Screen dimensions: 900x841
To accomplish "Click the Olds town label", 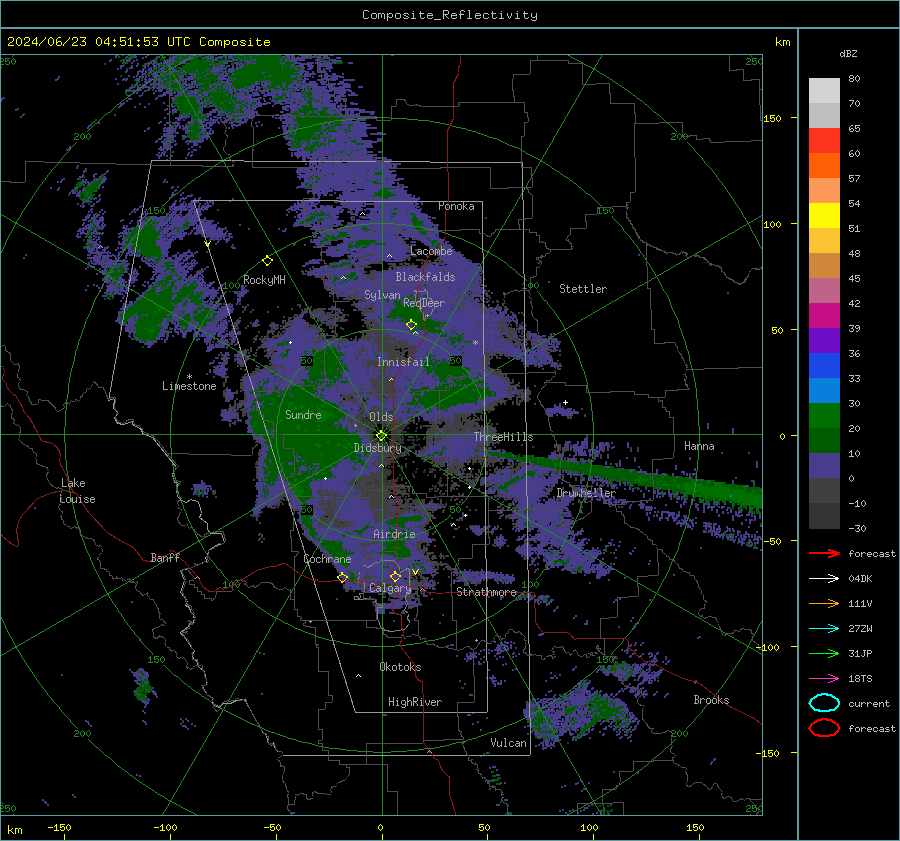I will click(x=381, y=416).
